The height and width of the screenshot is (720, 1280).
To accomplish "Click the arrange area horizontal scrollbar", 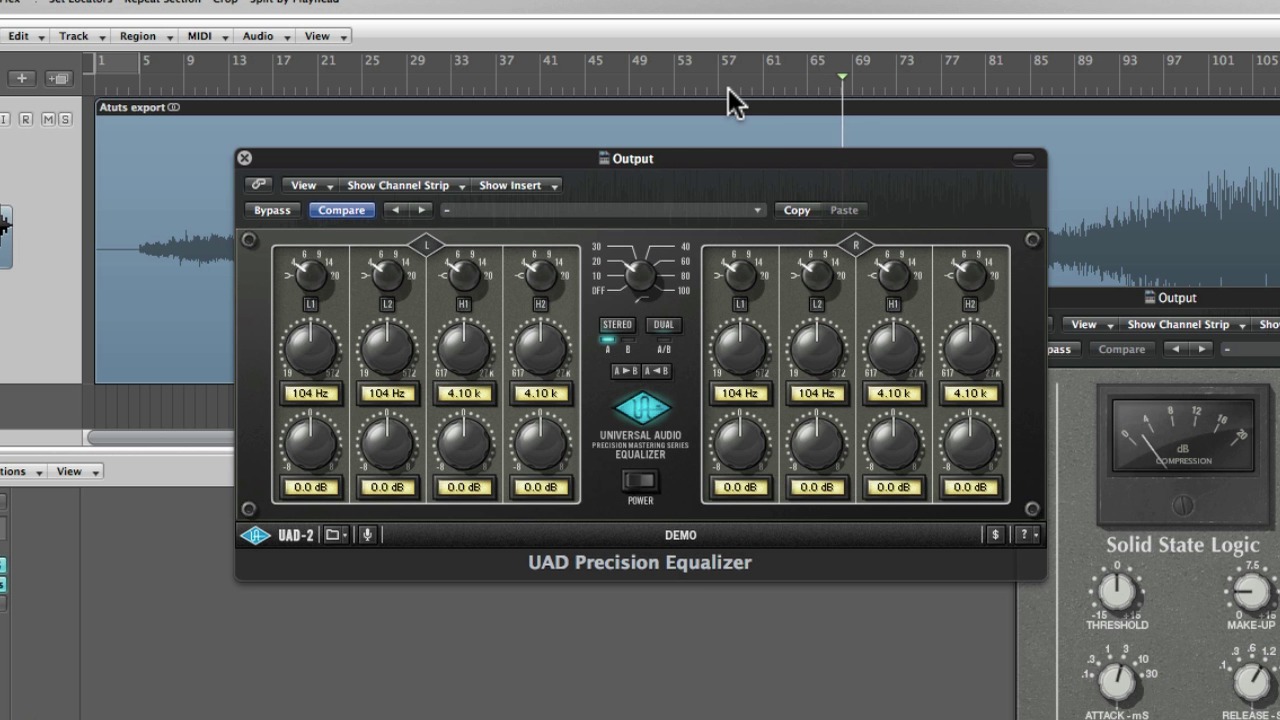I will tap(160, 437).
